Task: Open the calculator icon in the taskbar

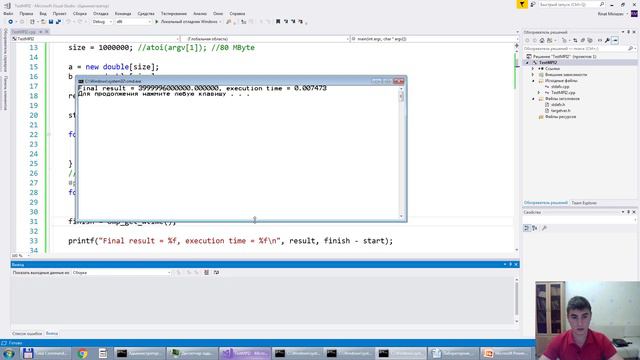Action: [x=102, y=353]
